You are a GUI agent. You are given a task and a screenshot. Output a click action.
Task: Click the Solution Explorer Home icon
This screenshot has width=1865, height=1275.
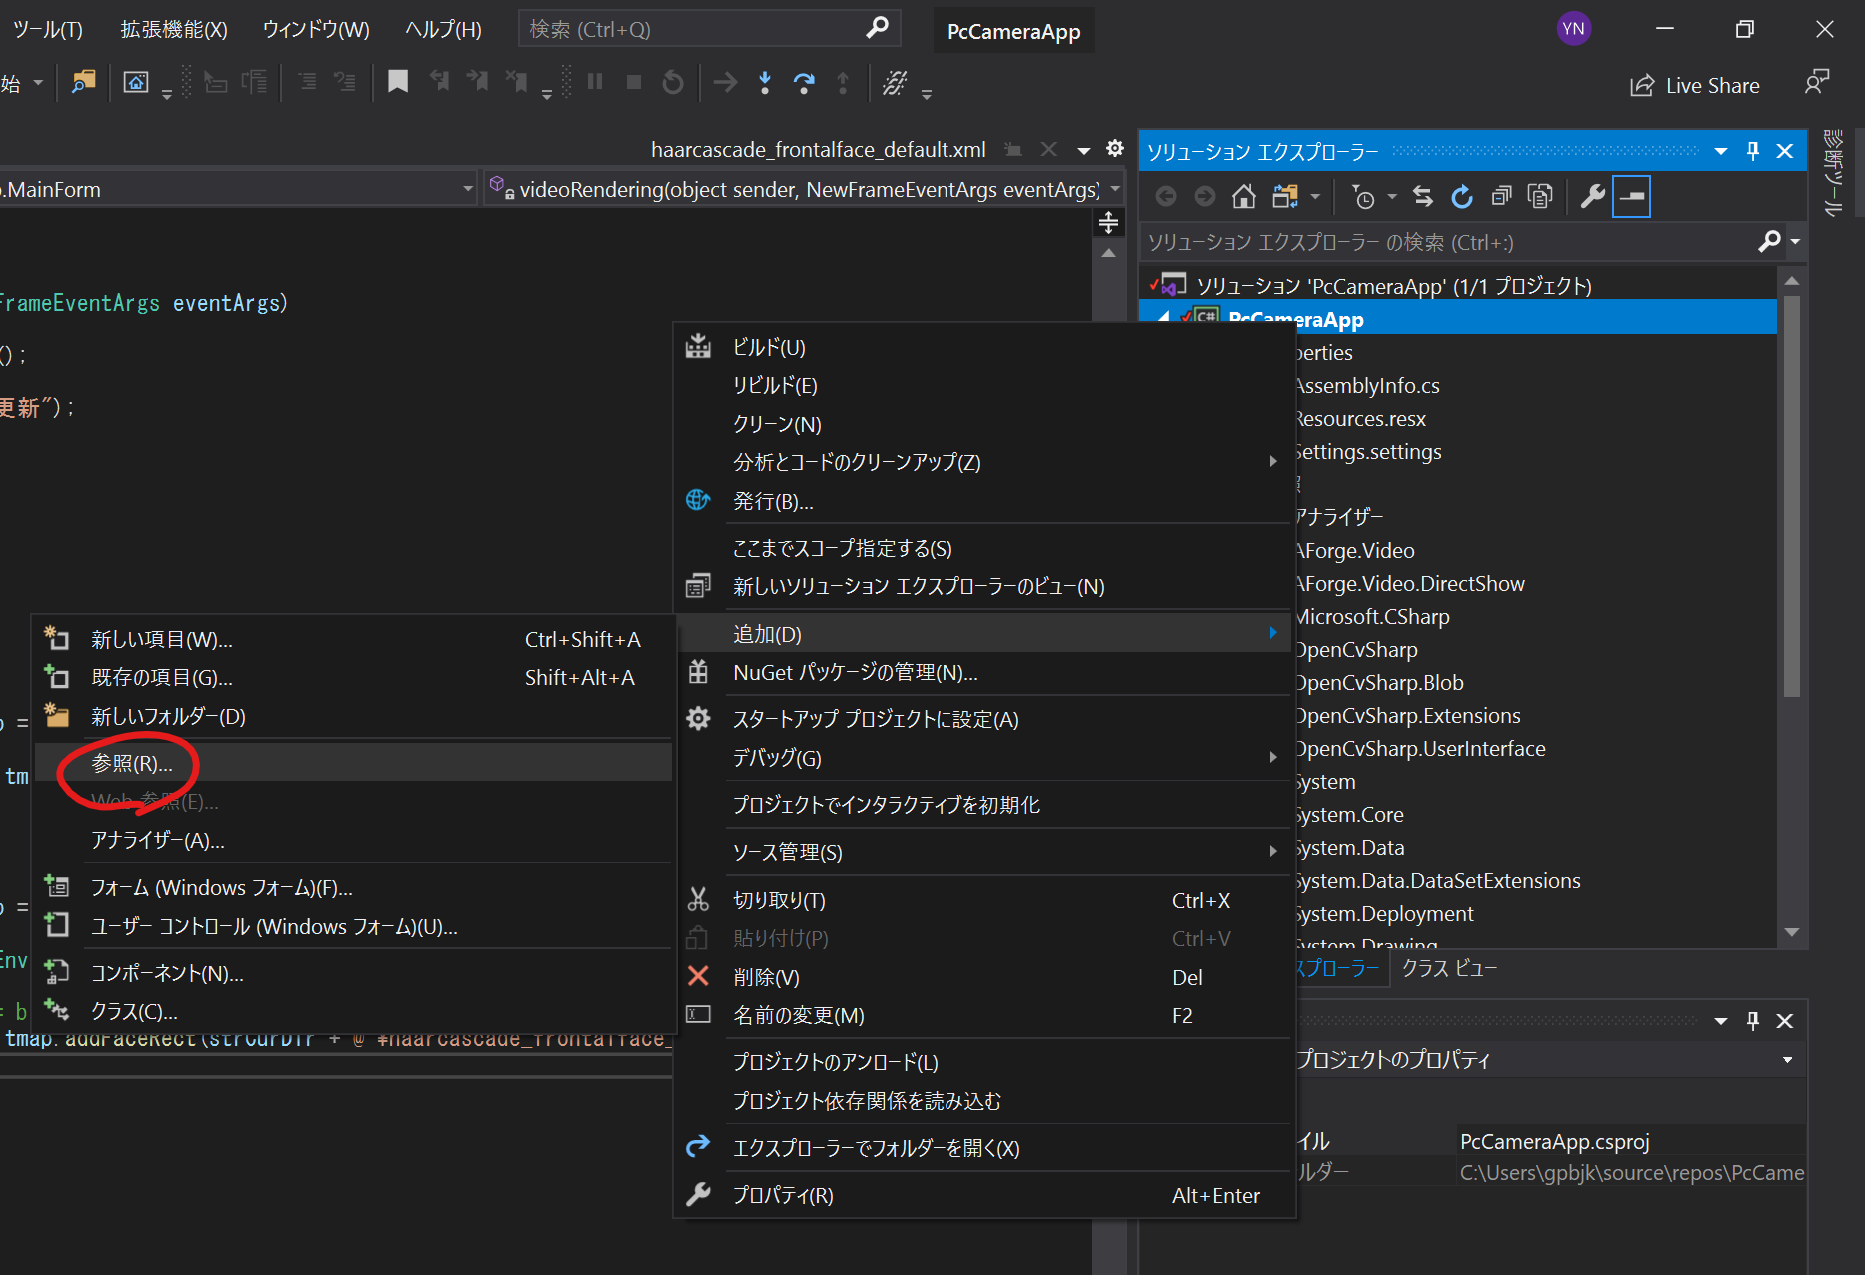point(1244,196)
